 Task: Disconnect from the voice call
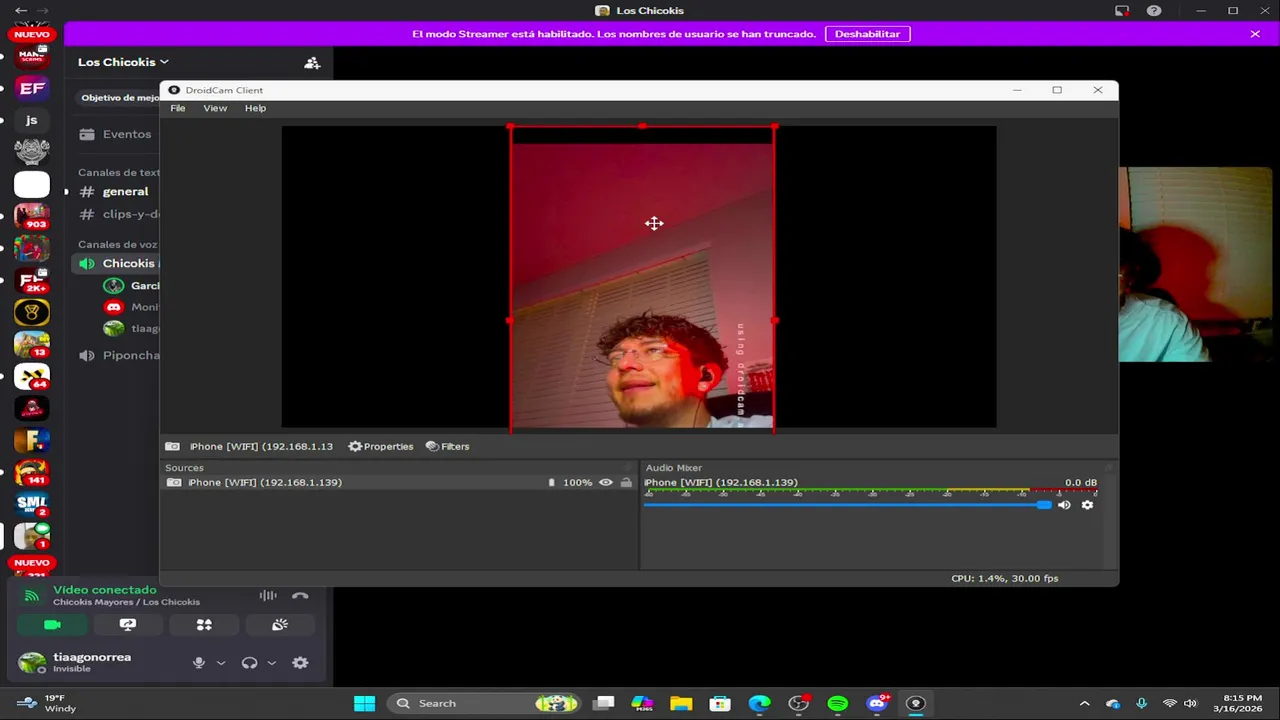click(x=300, y=596)
